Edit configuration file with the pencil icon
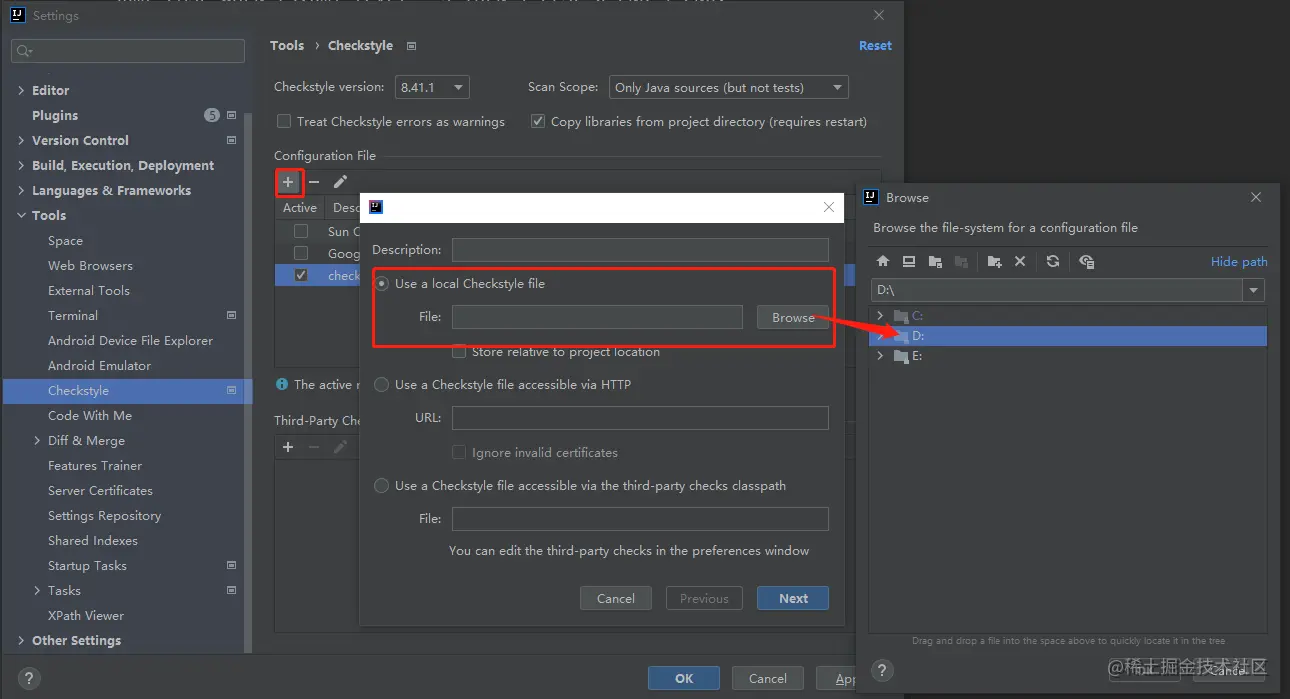1290x699 pixels. 340,182
